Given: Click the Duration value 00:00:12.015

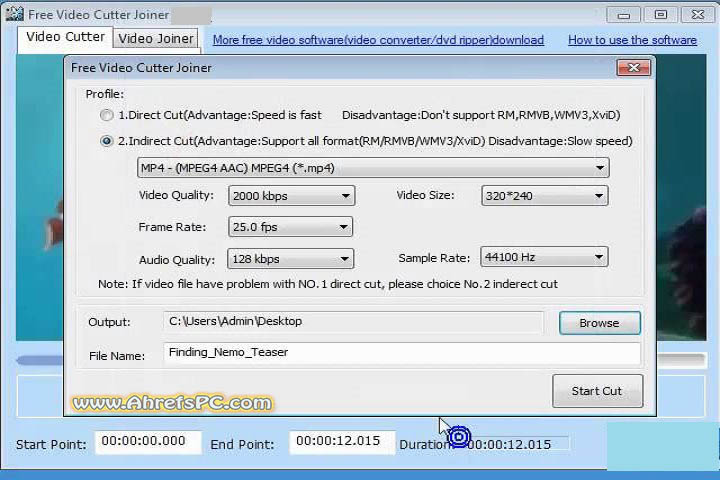Looking at the screenshot, I should 509,445.
